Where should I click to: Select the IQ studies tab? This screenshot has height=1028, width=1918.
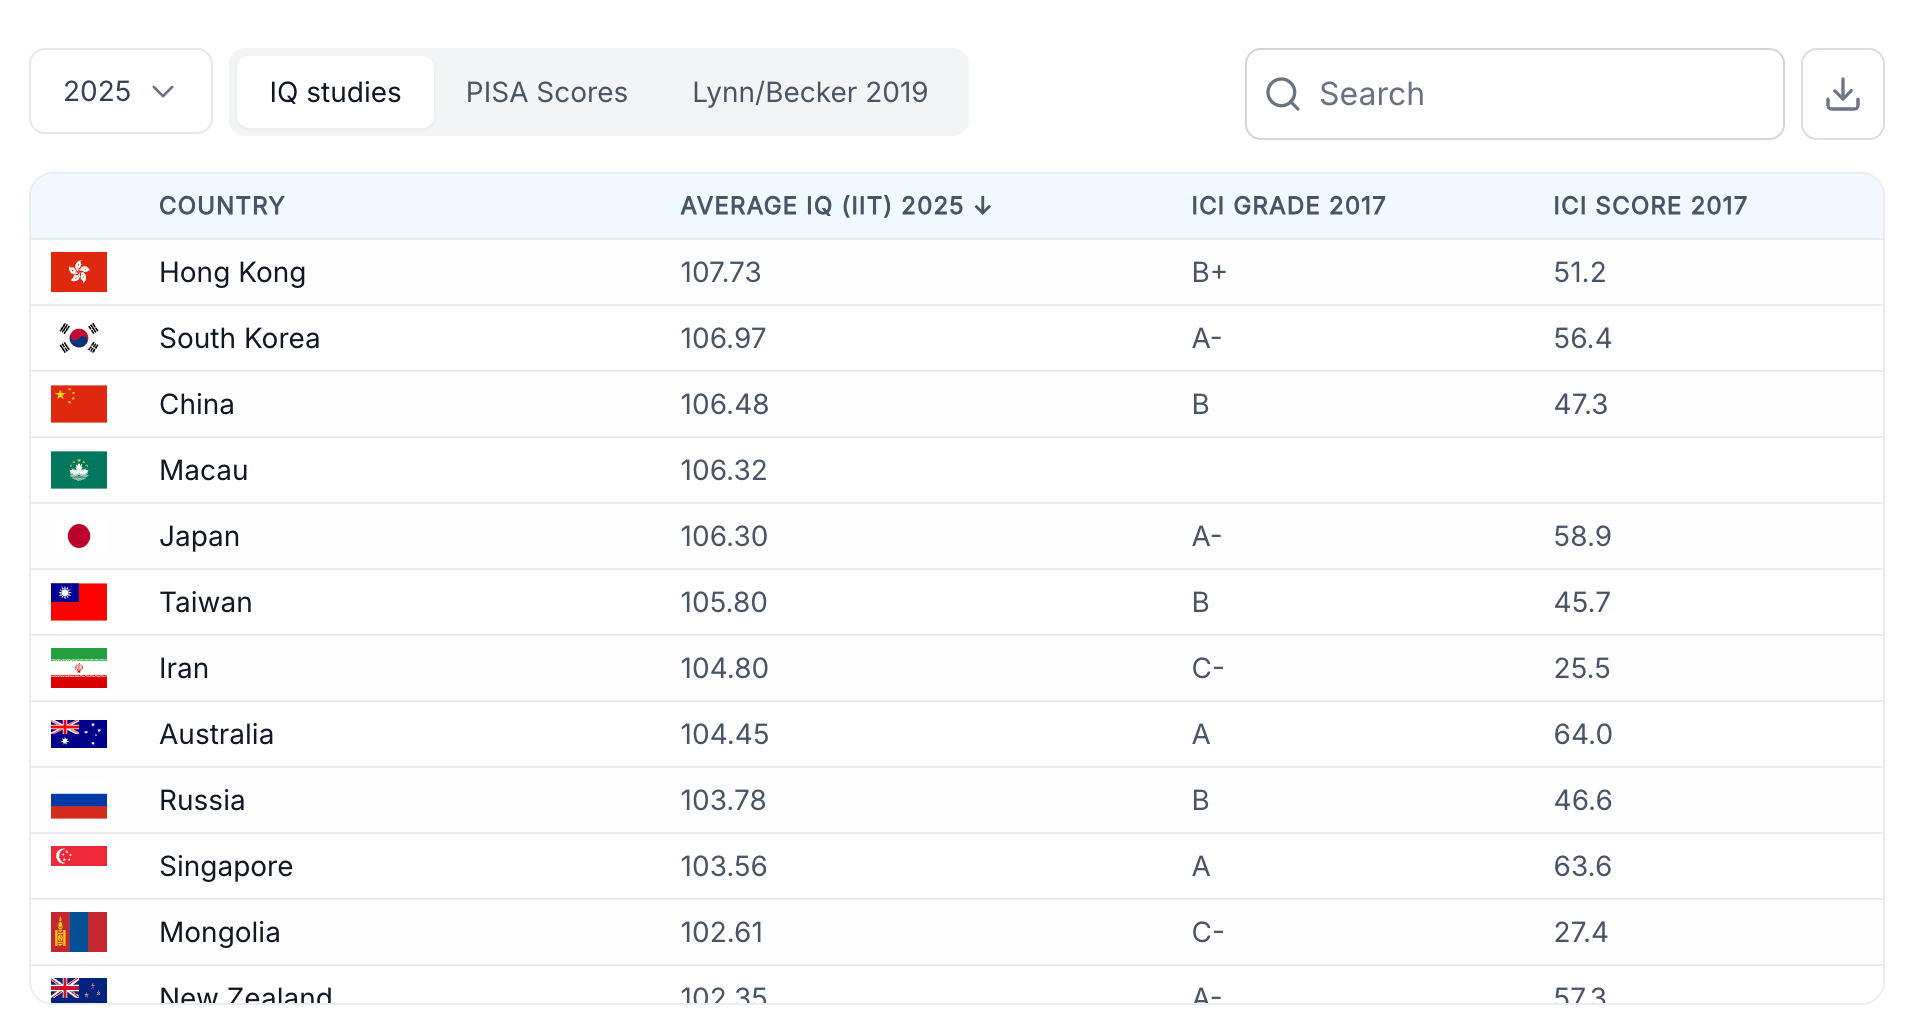coord(335,92)
